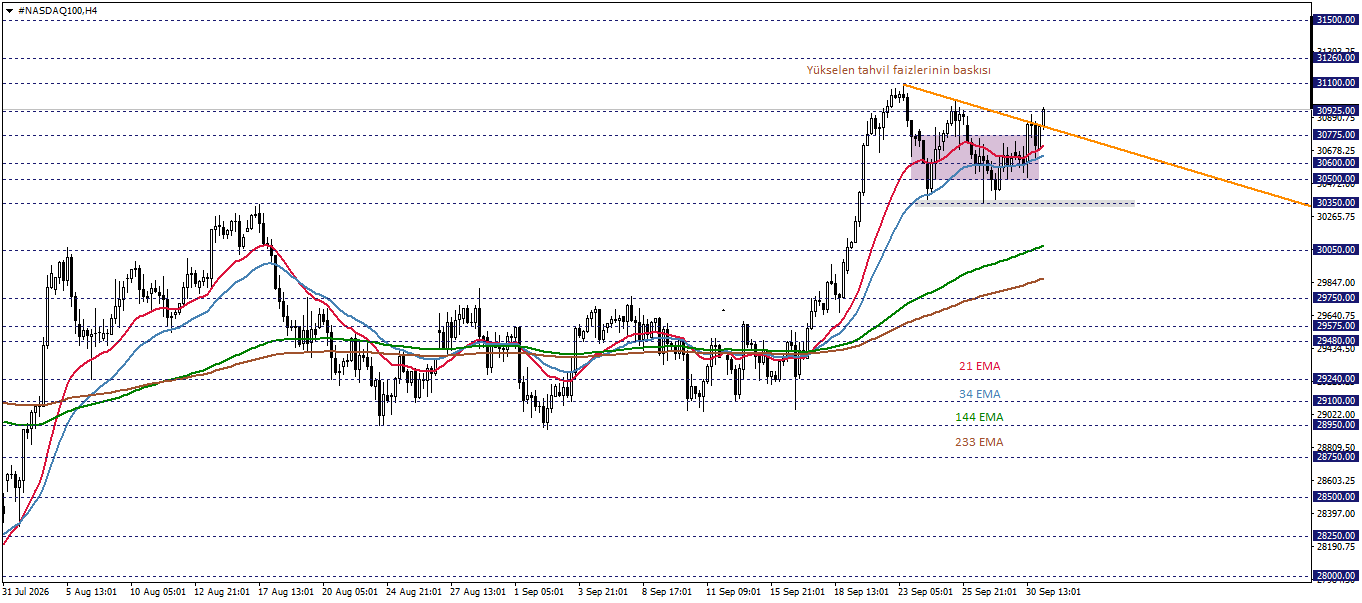Click the 31500.00 price level label
The width and height of the screenshot is (1362, 603).
pyautogui.click(x=1337, y=19)
